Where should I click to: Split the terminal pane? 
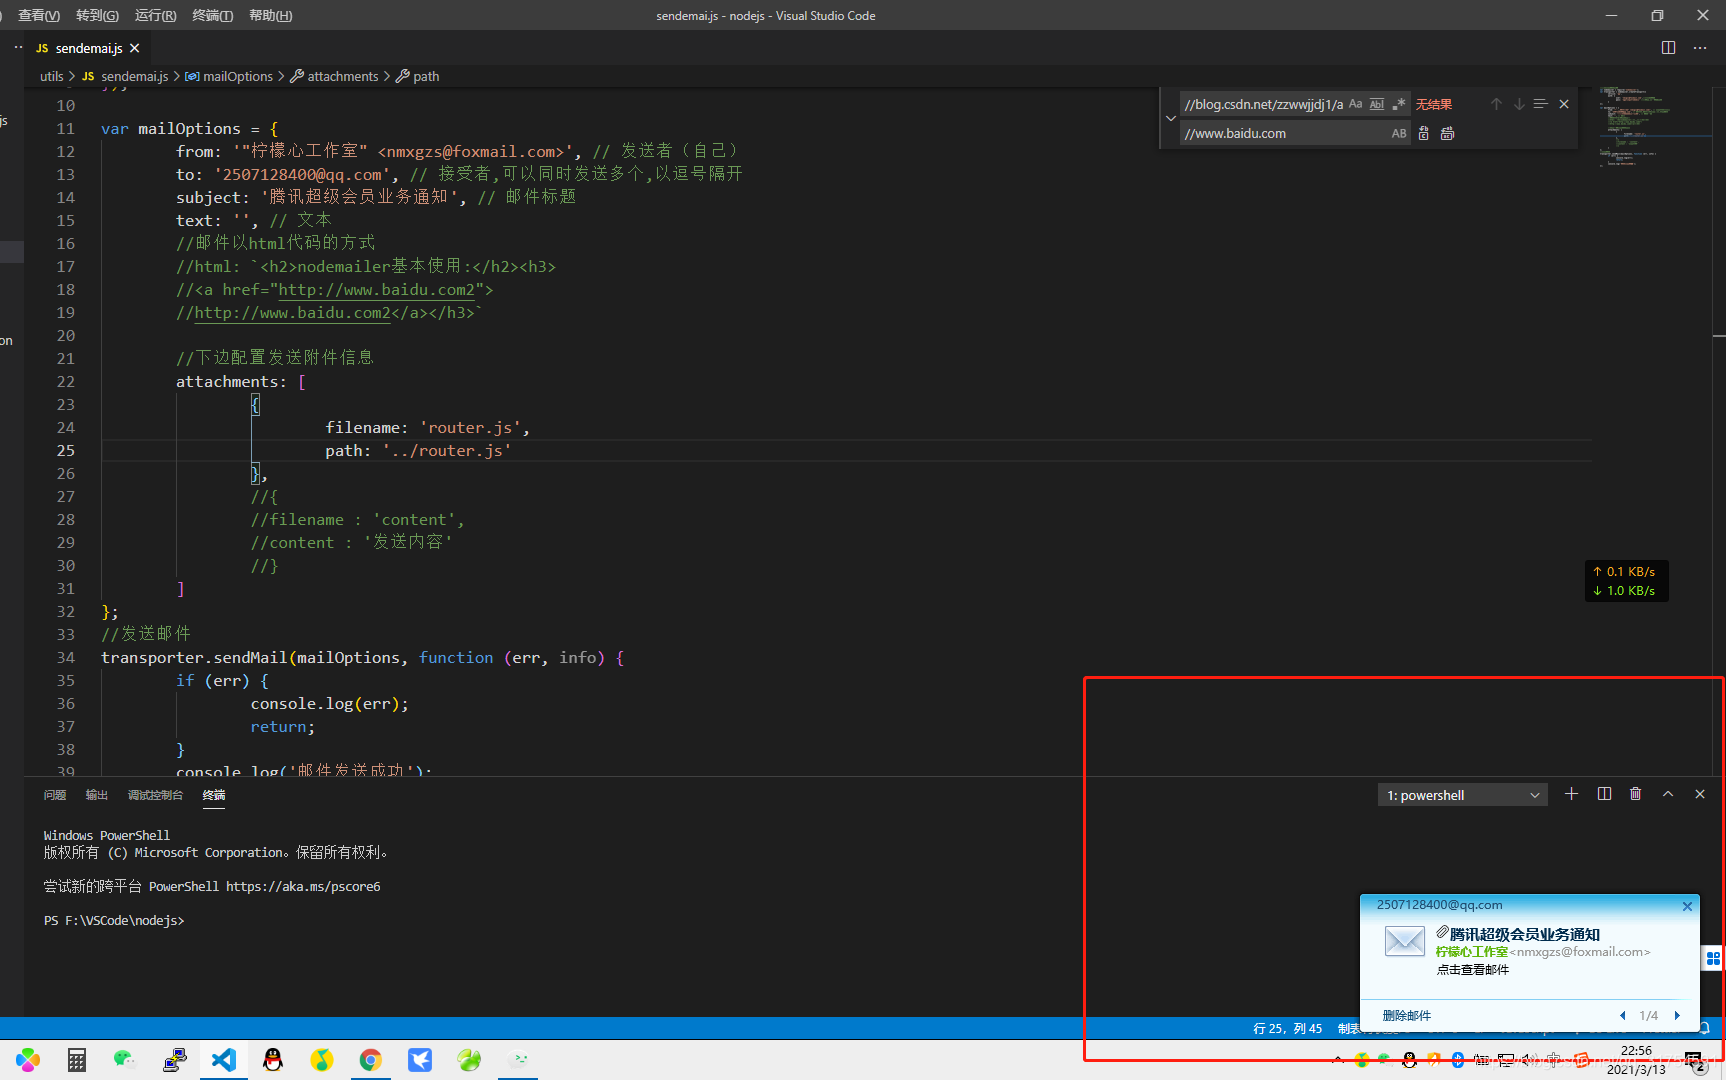click(1604, 794)
